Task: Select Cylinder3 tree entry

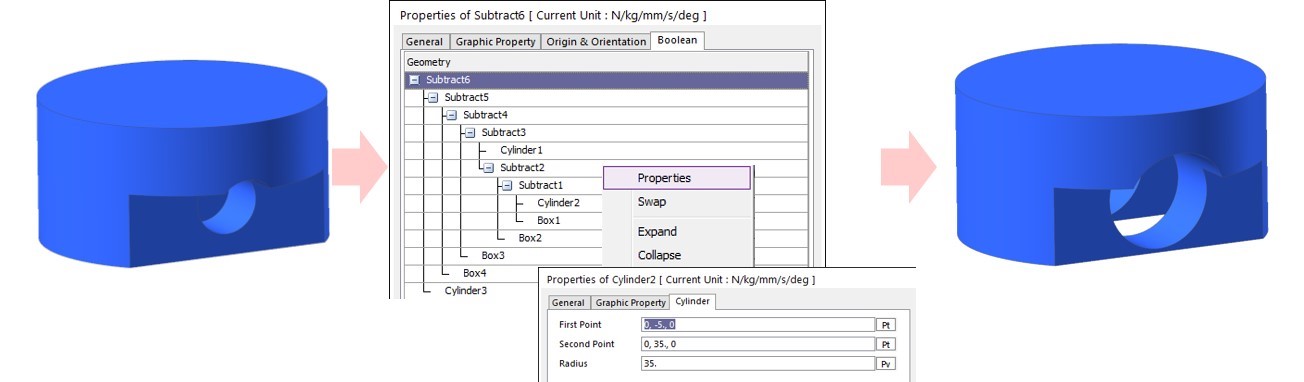Action: 466,291
